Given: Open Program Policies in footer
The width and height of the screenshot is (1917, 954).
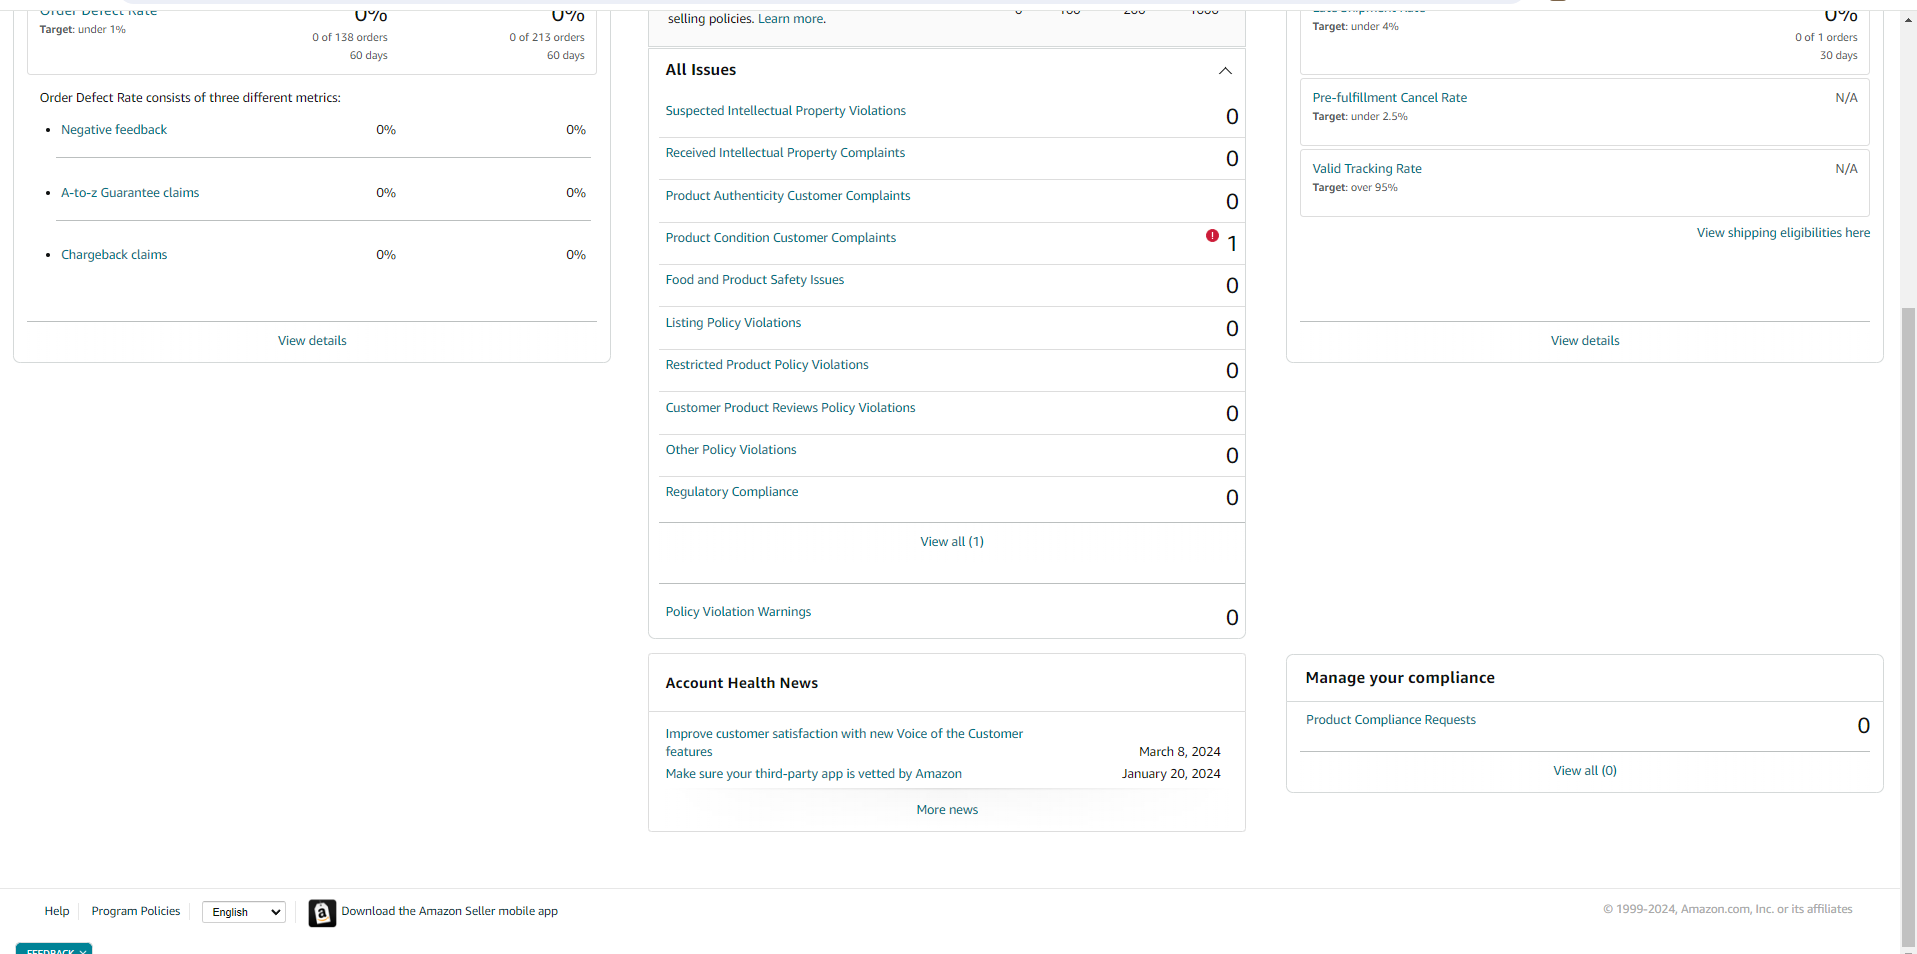Looking at the screenshot, I should pos(136,911).
